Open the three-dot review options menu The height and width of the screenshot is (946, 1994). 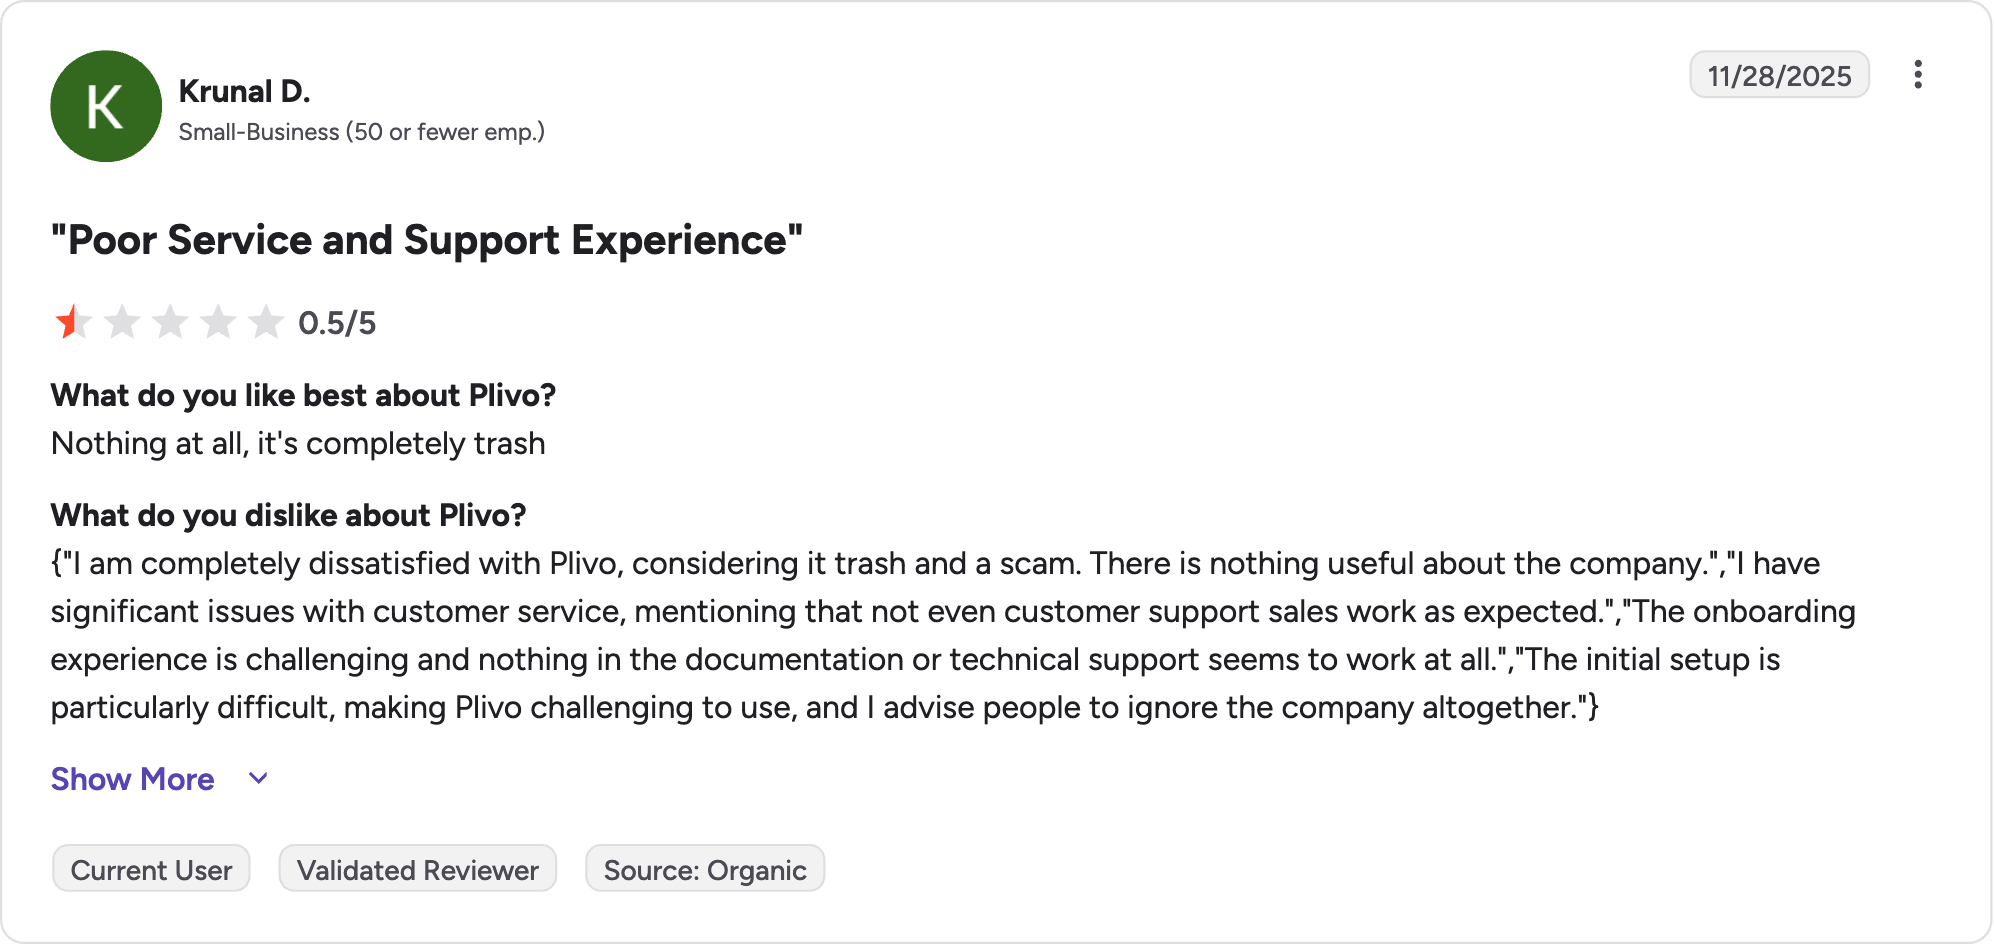coord(1917,75)
